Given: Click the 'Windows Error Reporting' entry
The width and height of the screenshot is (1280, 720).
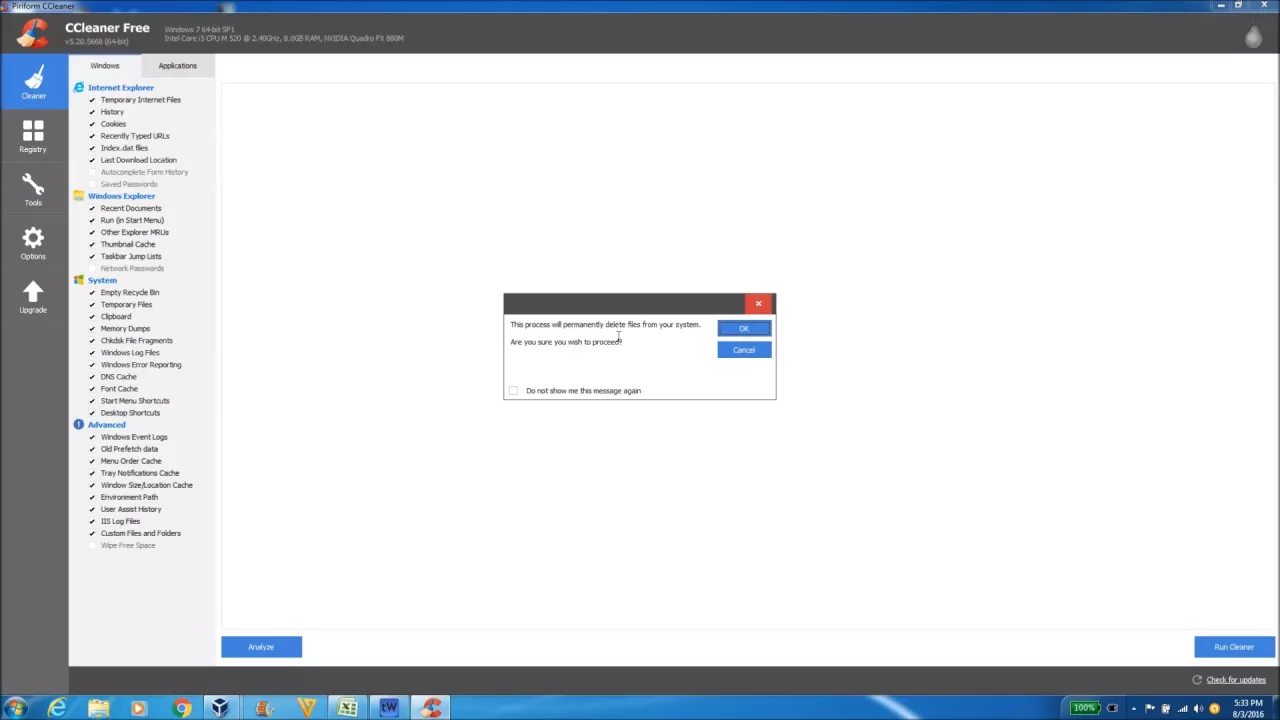Looking at the screenshot, I should 141,365.
